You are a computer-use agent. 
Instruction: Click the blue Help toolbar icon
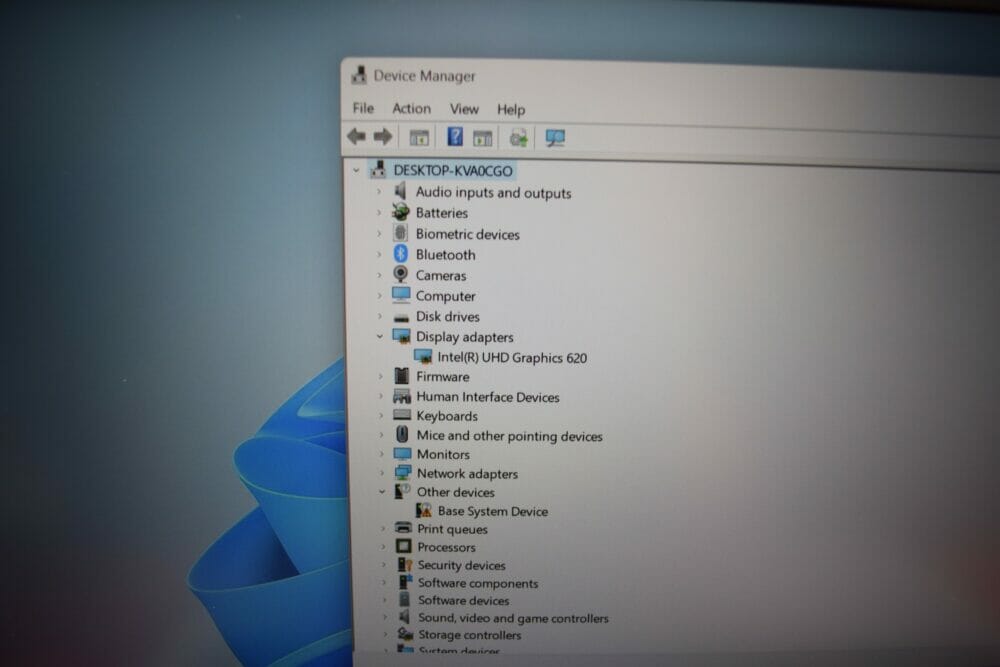tap(455, 136)
